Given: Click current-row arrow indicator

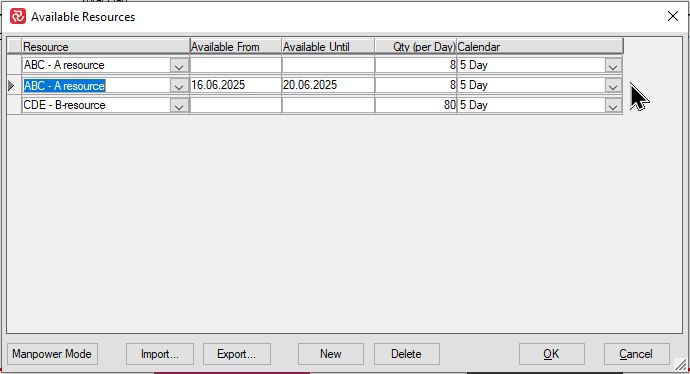Looking at the screenshot, I should pos(11,85).
